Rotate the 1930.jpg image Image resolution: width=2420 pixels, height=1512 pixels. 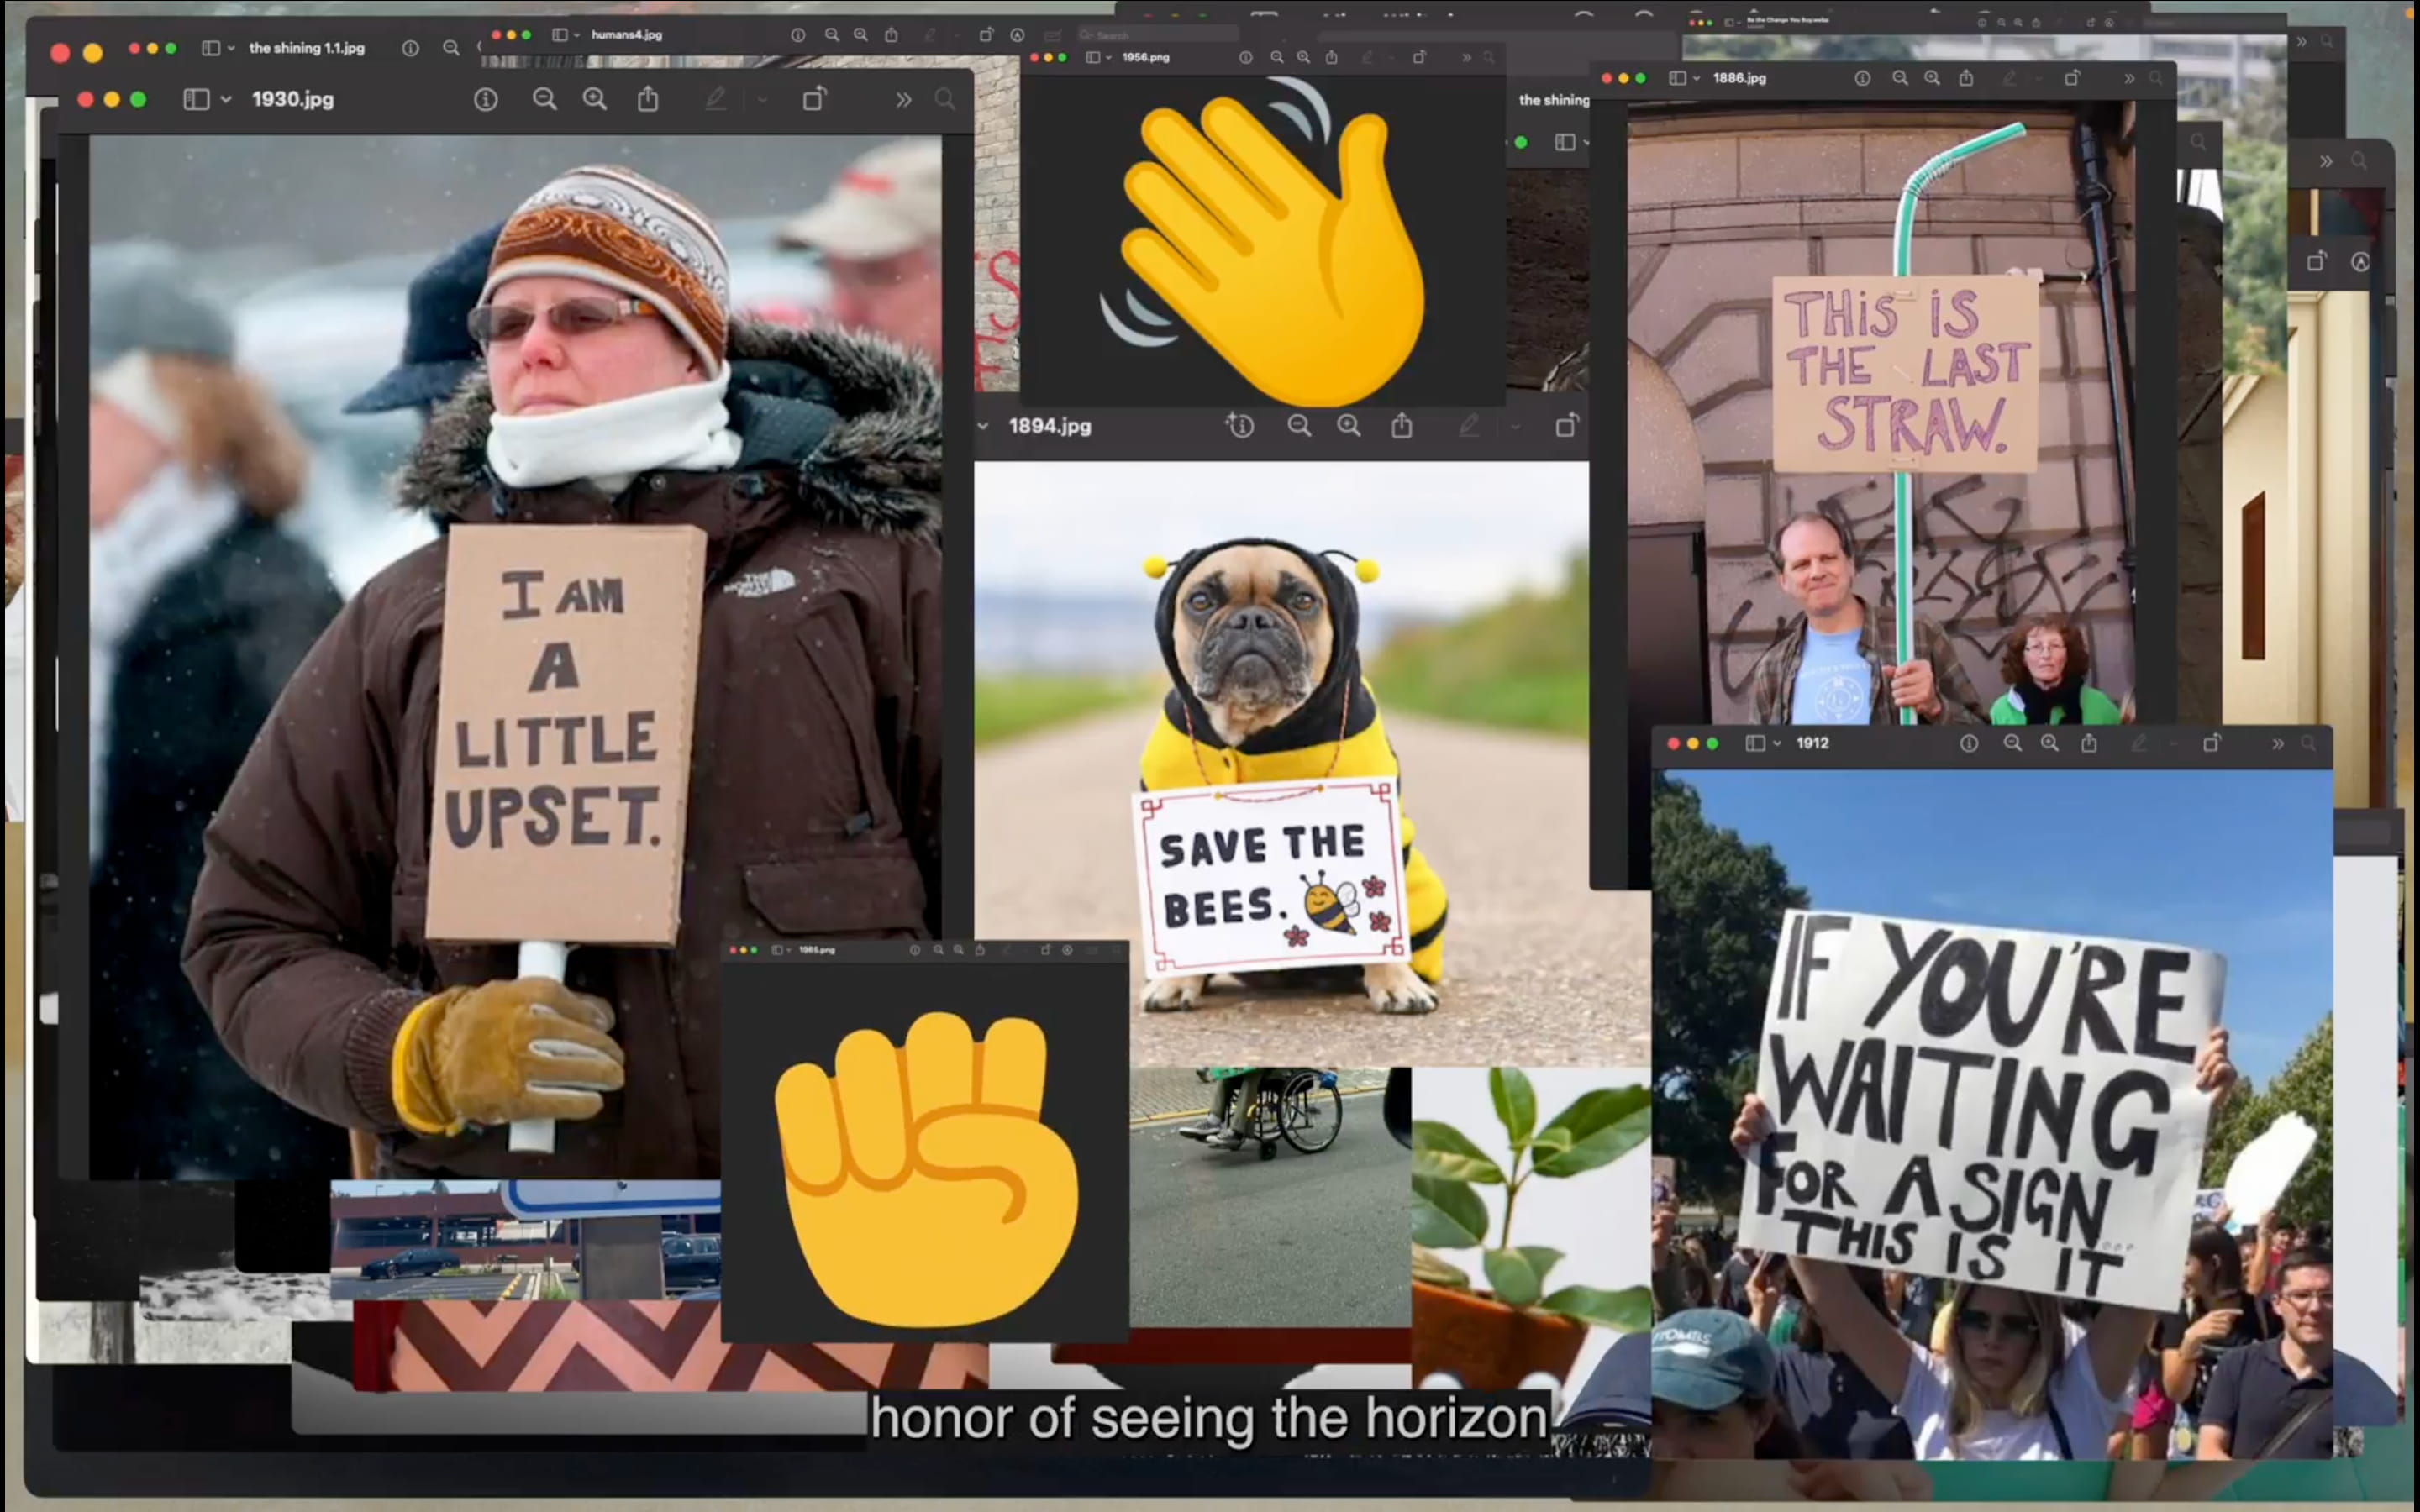[x=814, y=99]
